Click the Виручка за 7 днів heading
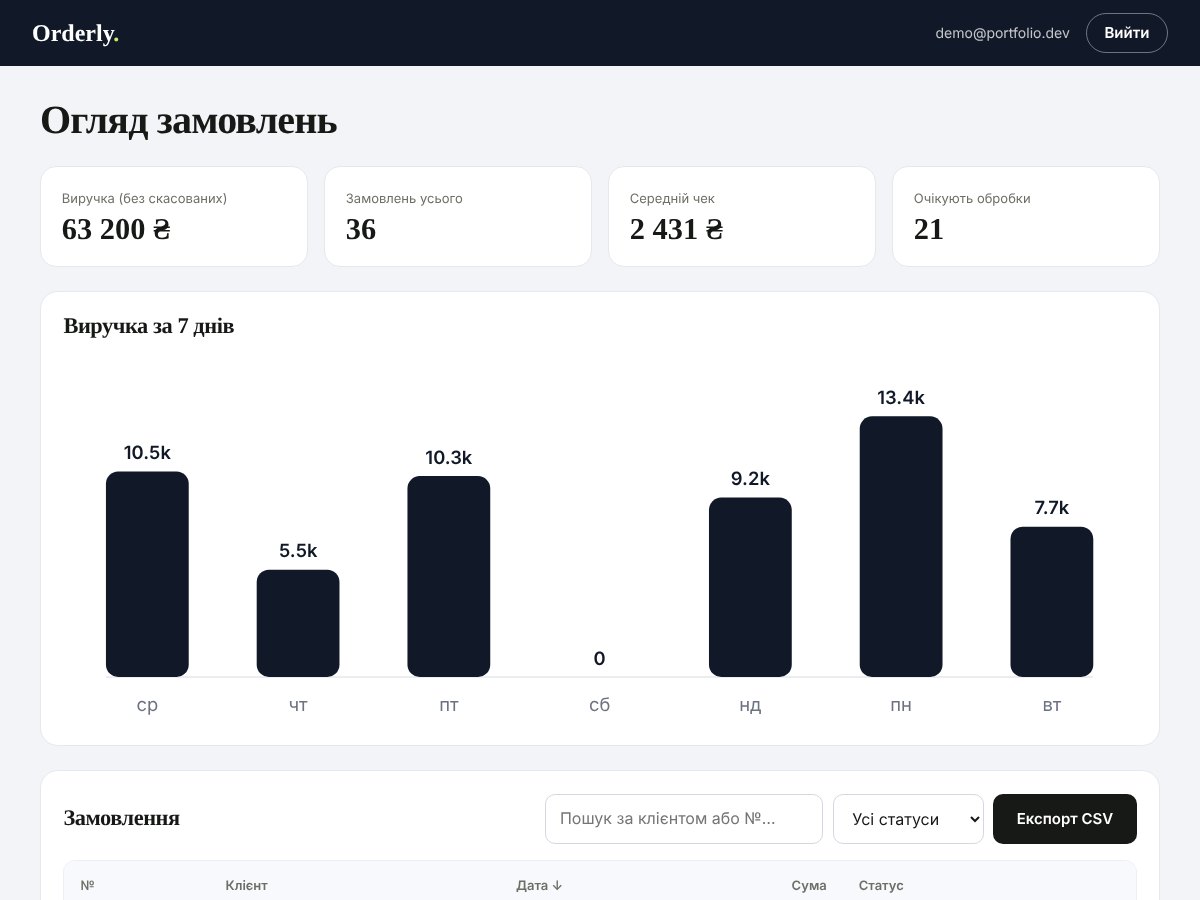 [x=149, y=326]
